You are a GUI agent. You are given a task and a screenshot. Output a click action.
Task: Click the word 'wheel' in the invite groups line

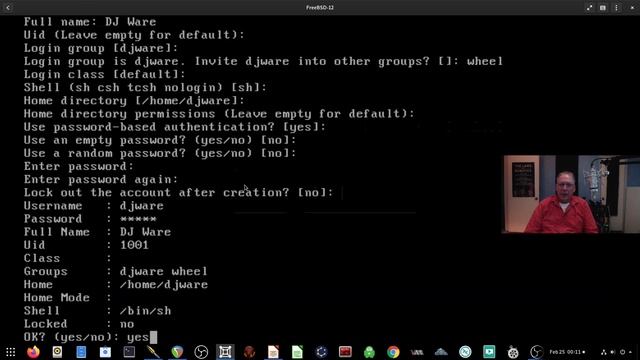[x=485, y=61]
